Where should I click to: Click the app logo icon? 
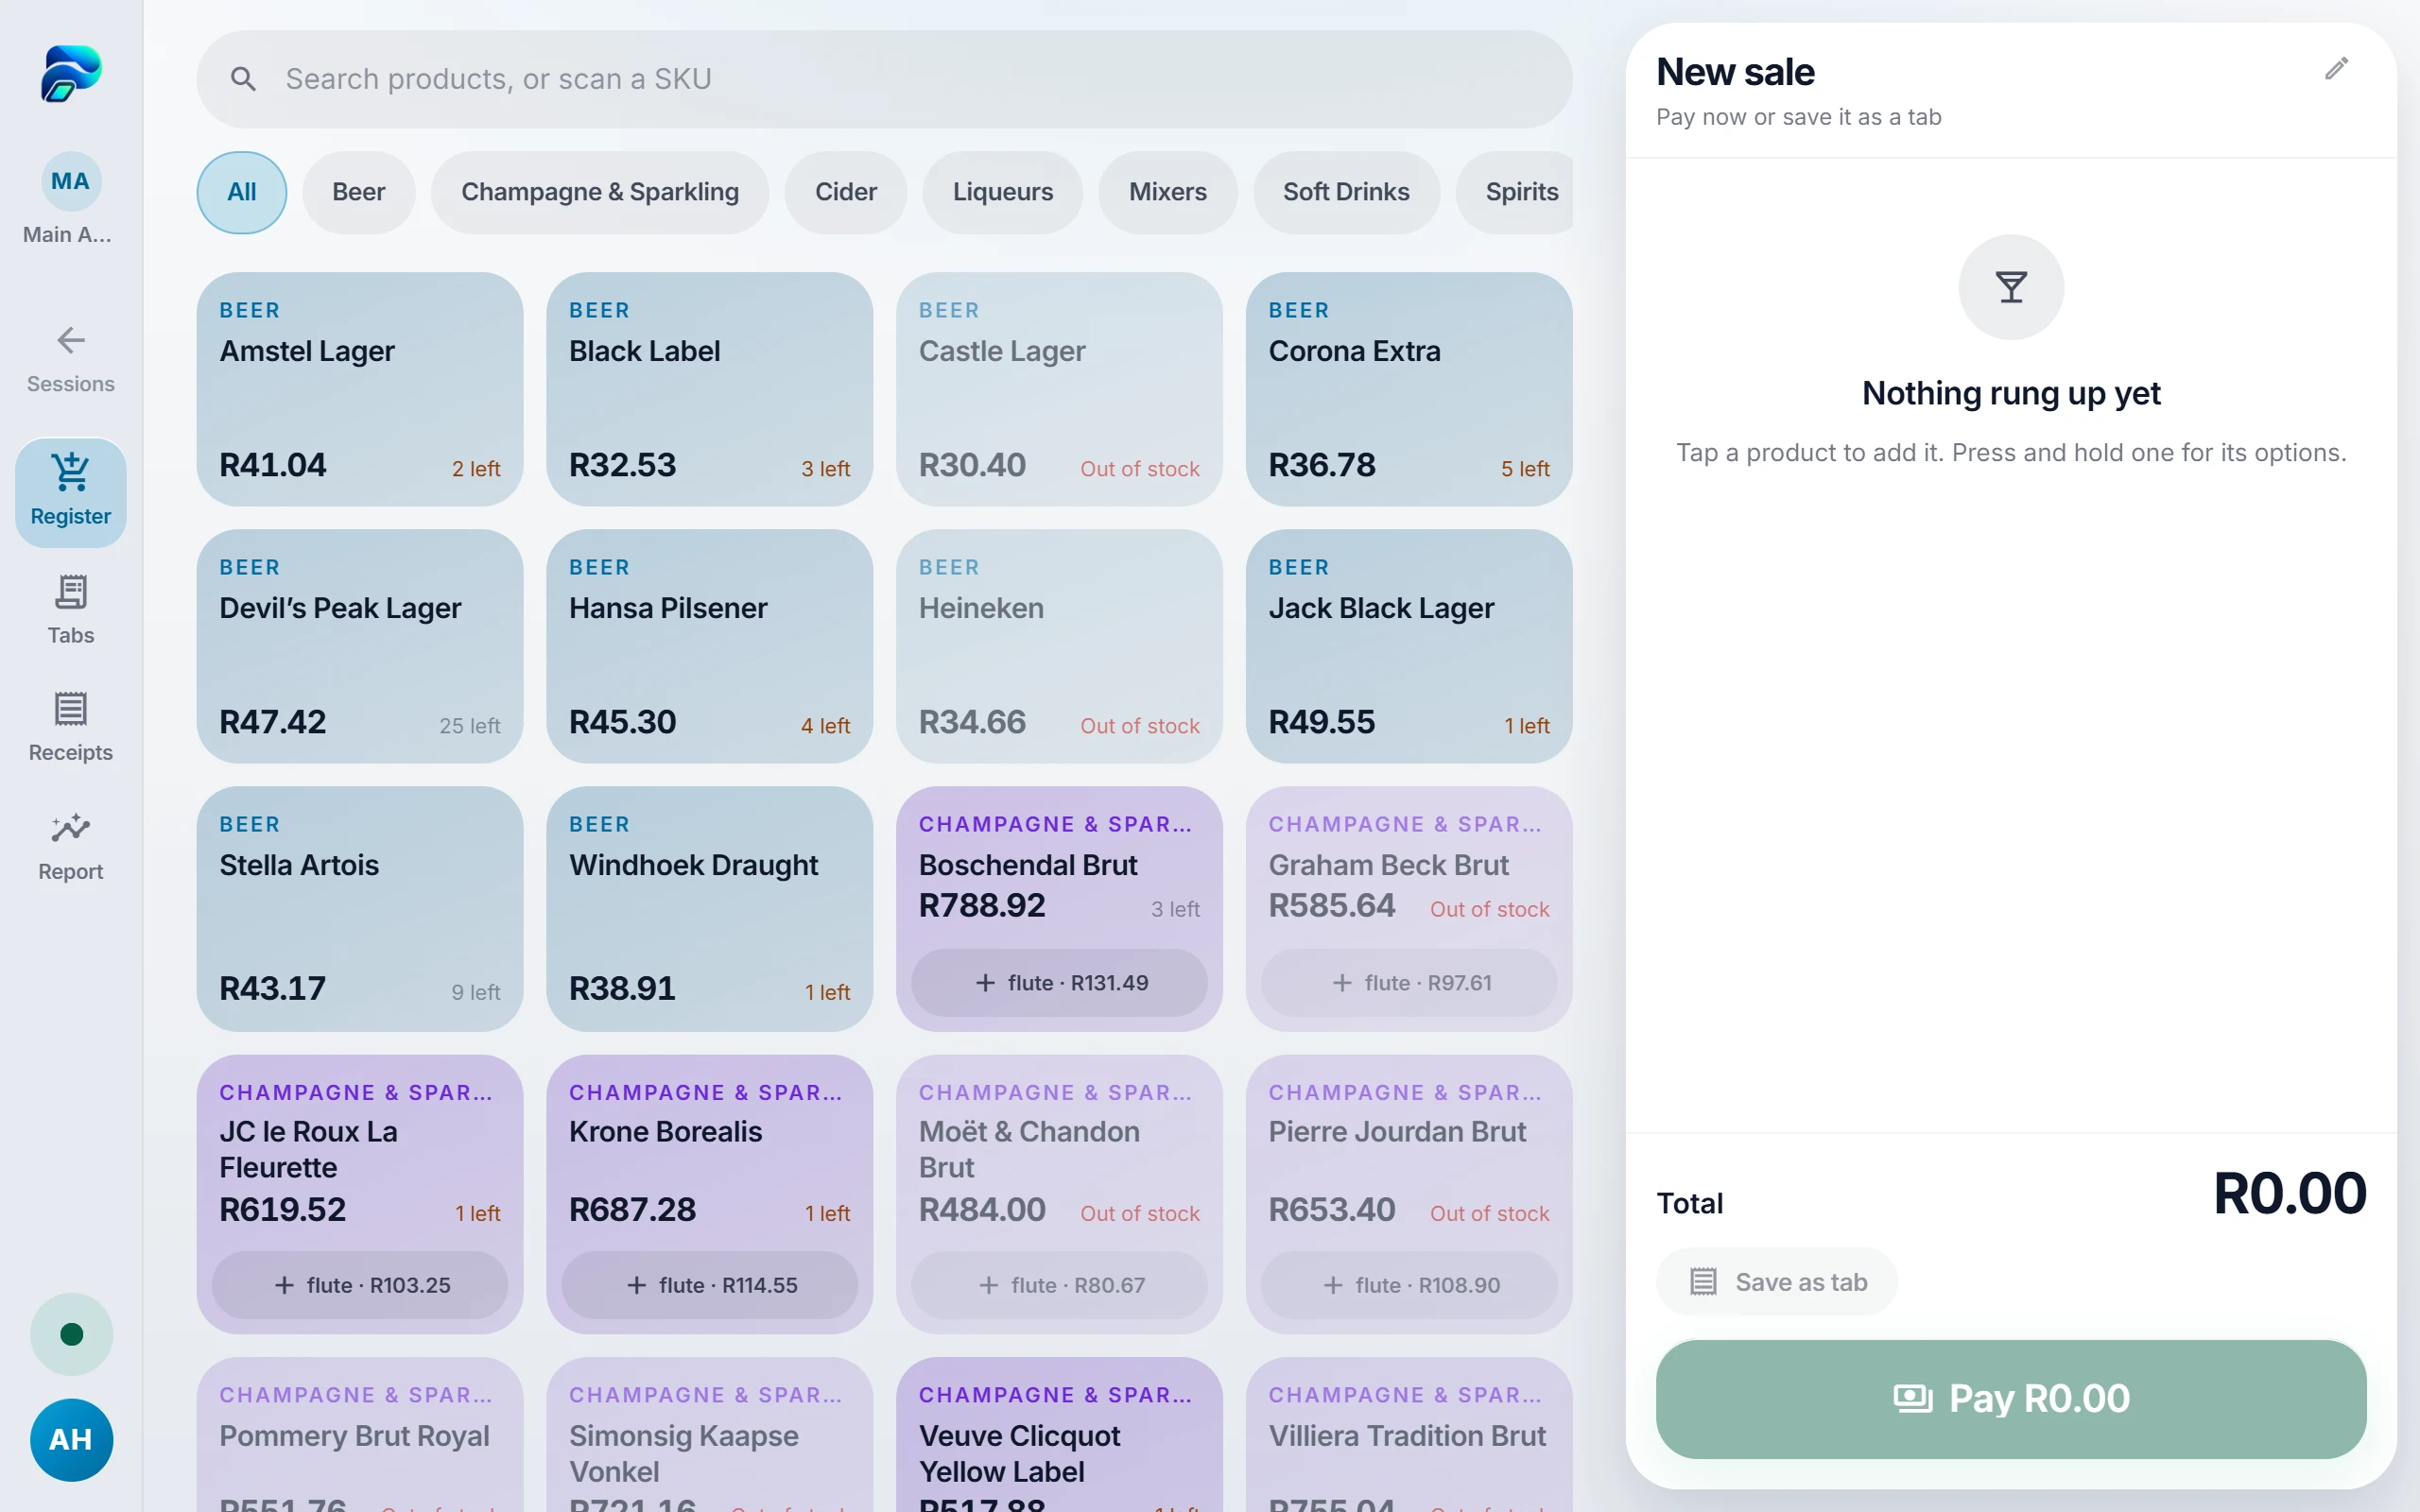(70, 73)
